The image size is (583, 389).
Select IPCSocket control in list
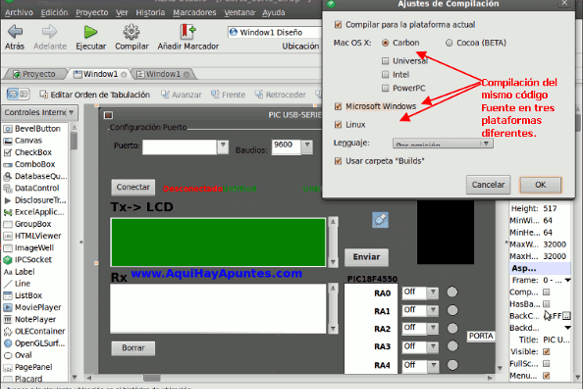[x=28, y=260]
